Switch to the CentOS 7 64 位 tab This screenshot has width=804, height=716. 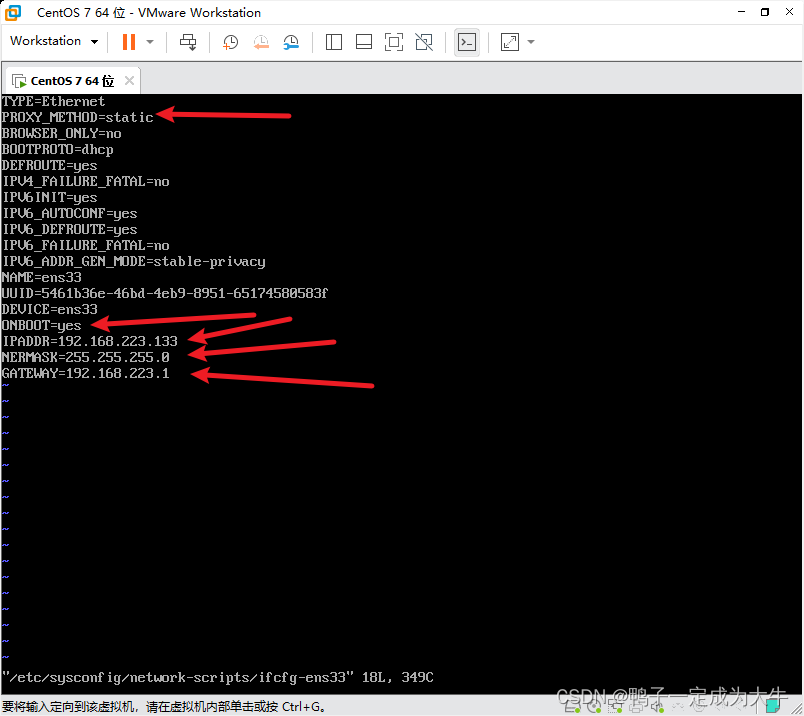(x=70, y=80)
